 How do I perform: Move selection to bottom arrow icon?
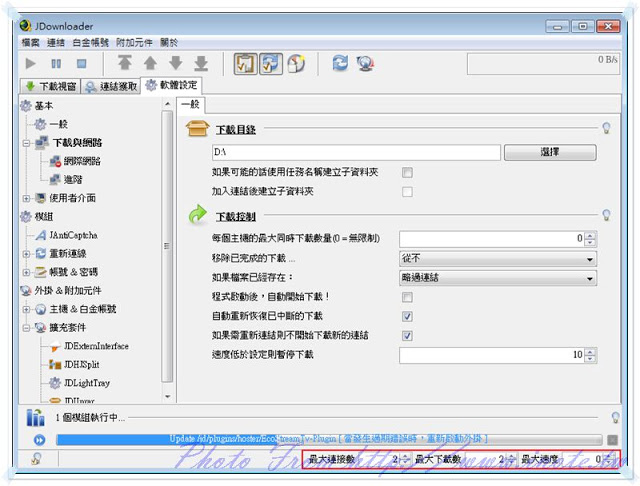coord(201,63)
